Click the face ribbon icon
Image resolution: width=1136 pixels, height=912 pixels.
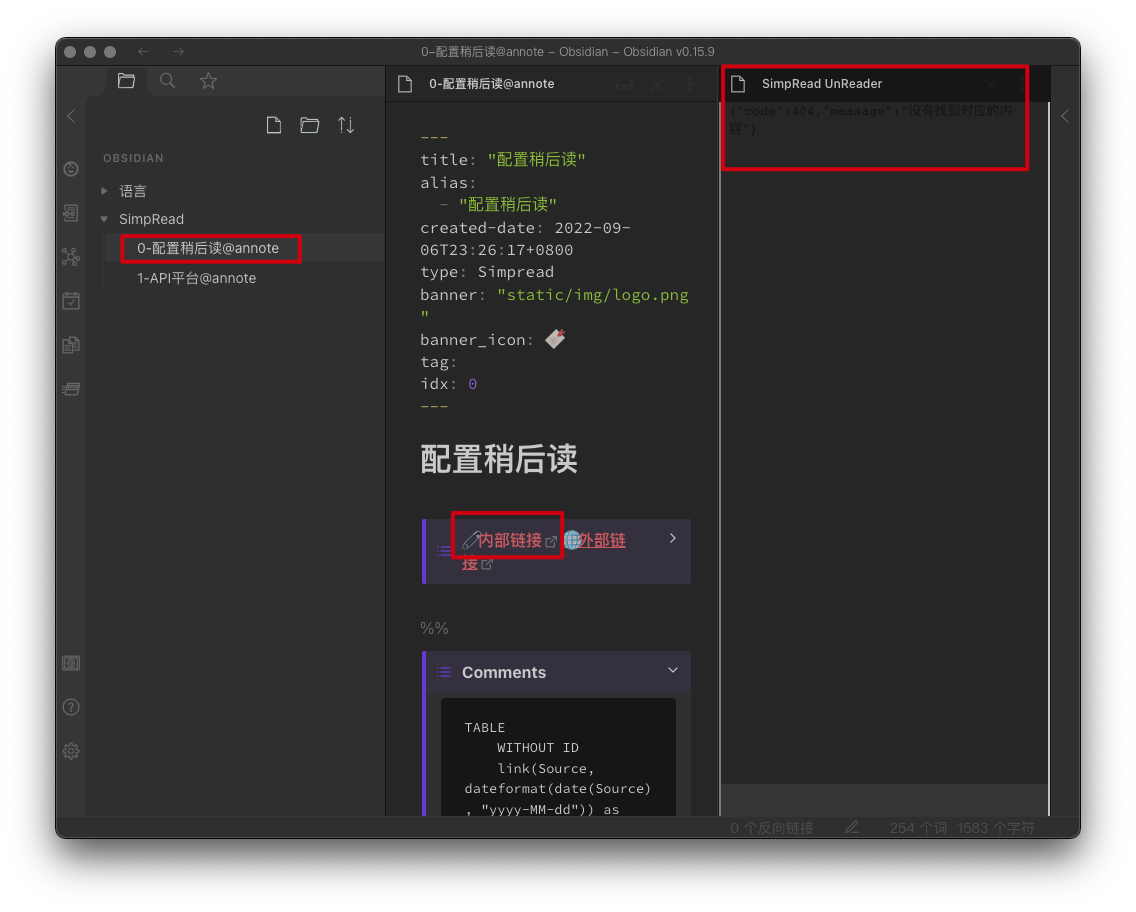pyautogui.click(x=71, y=169)
